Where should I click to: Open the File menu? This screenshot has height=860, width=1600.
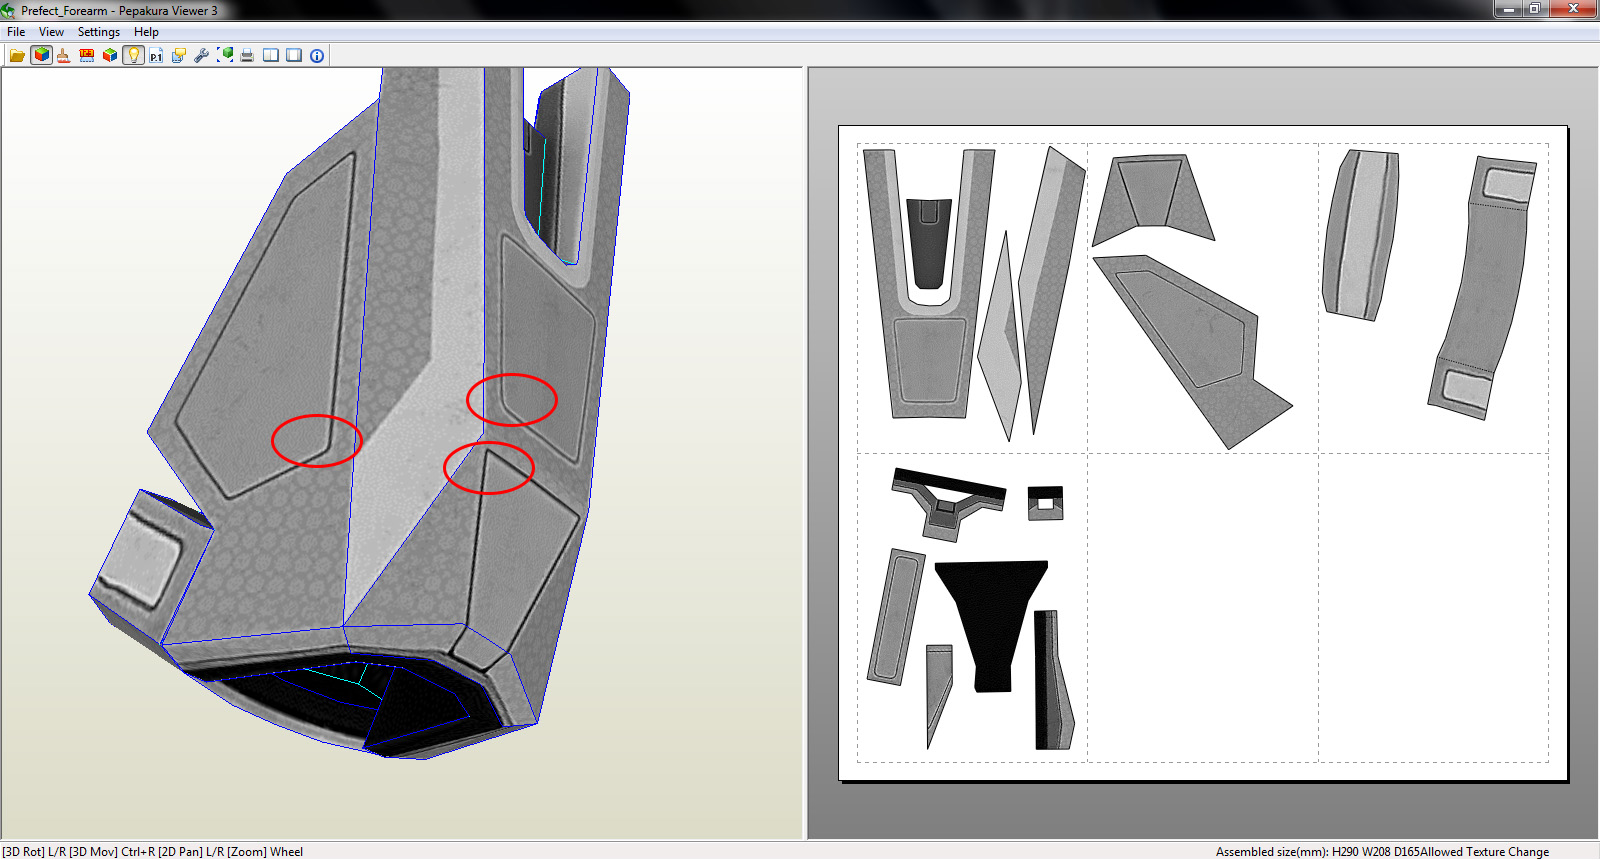click(x=16, y=32)
